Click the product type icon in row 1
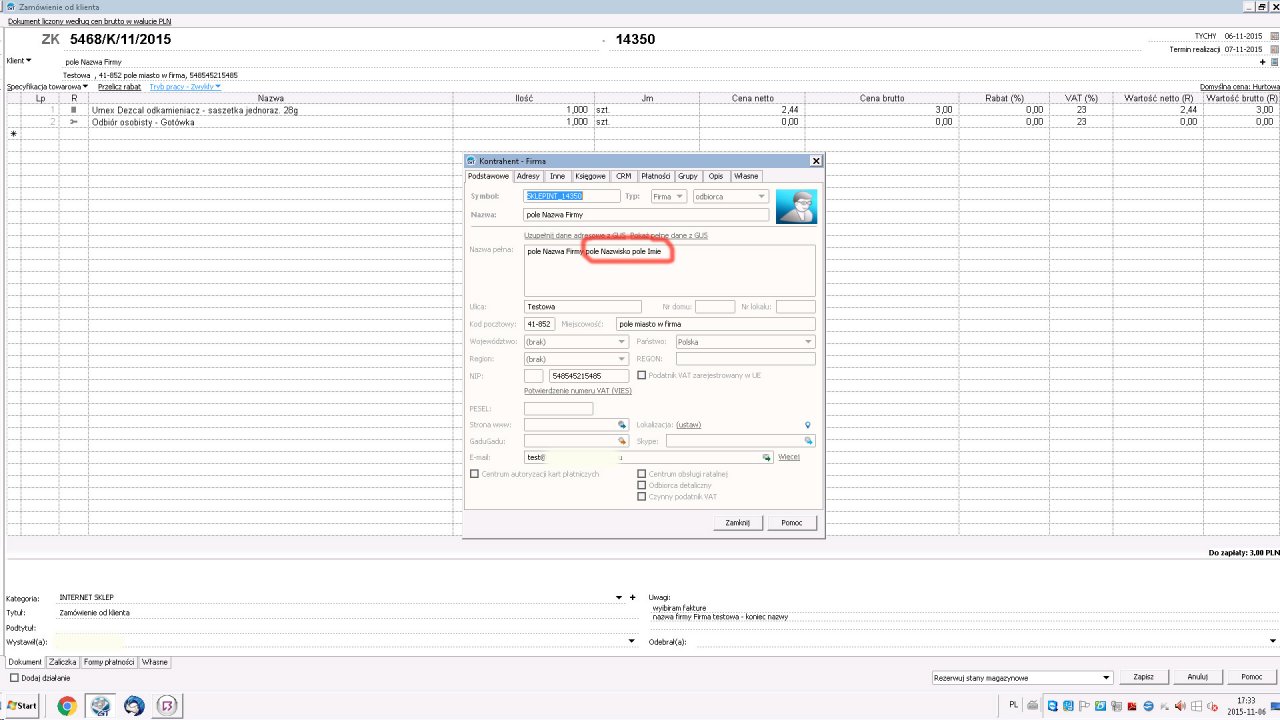Screen dimensions: 1280x720 [73, 110]
